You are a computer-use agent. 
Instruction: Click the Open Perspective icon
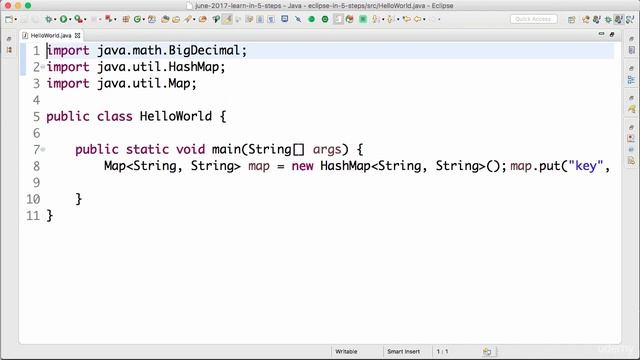(571, 20)
